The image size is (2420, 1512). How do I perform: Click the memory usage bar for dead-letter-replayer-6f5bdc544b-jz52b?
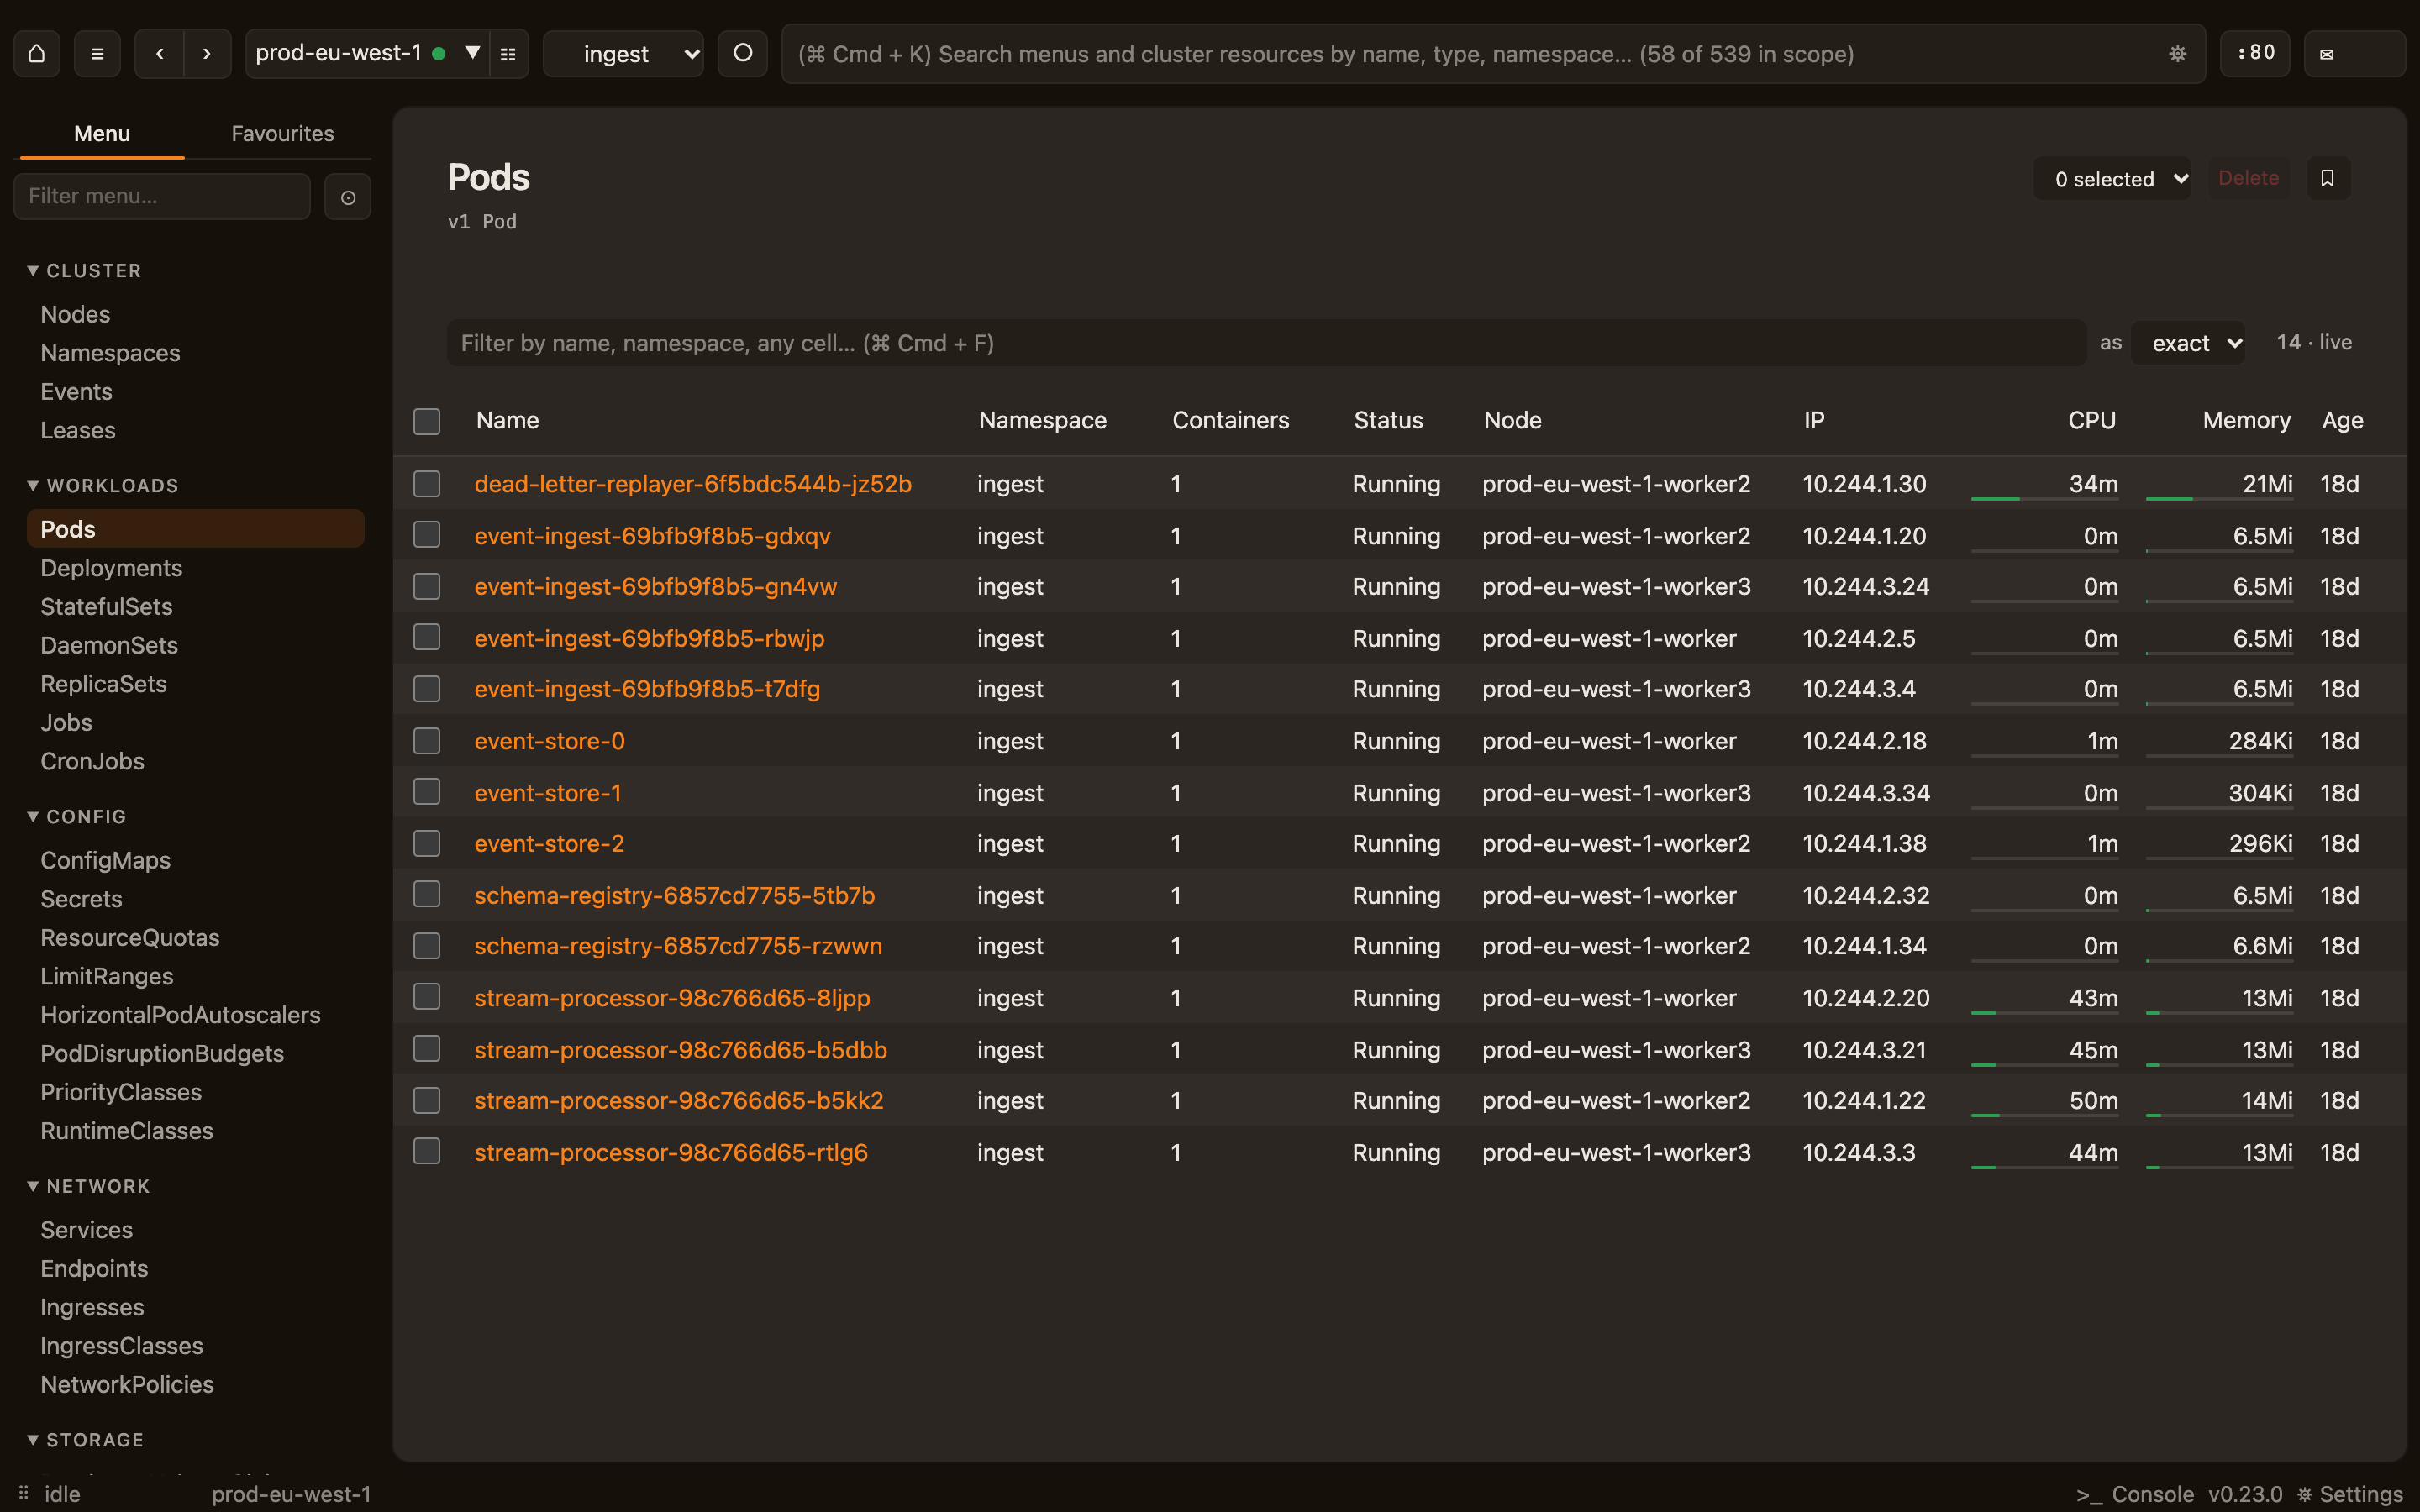pos(2219,498)
